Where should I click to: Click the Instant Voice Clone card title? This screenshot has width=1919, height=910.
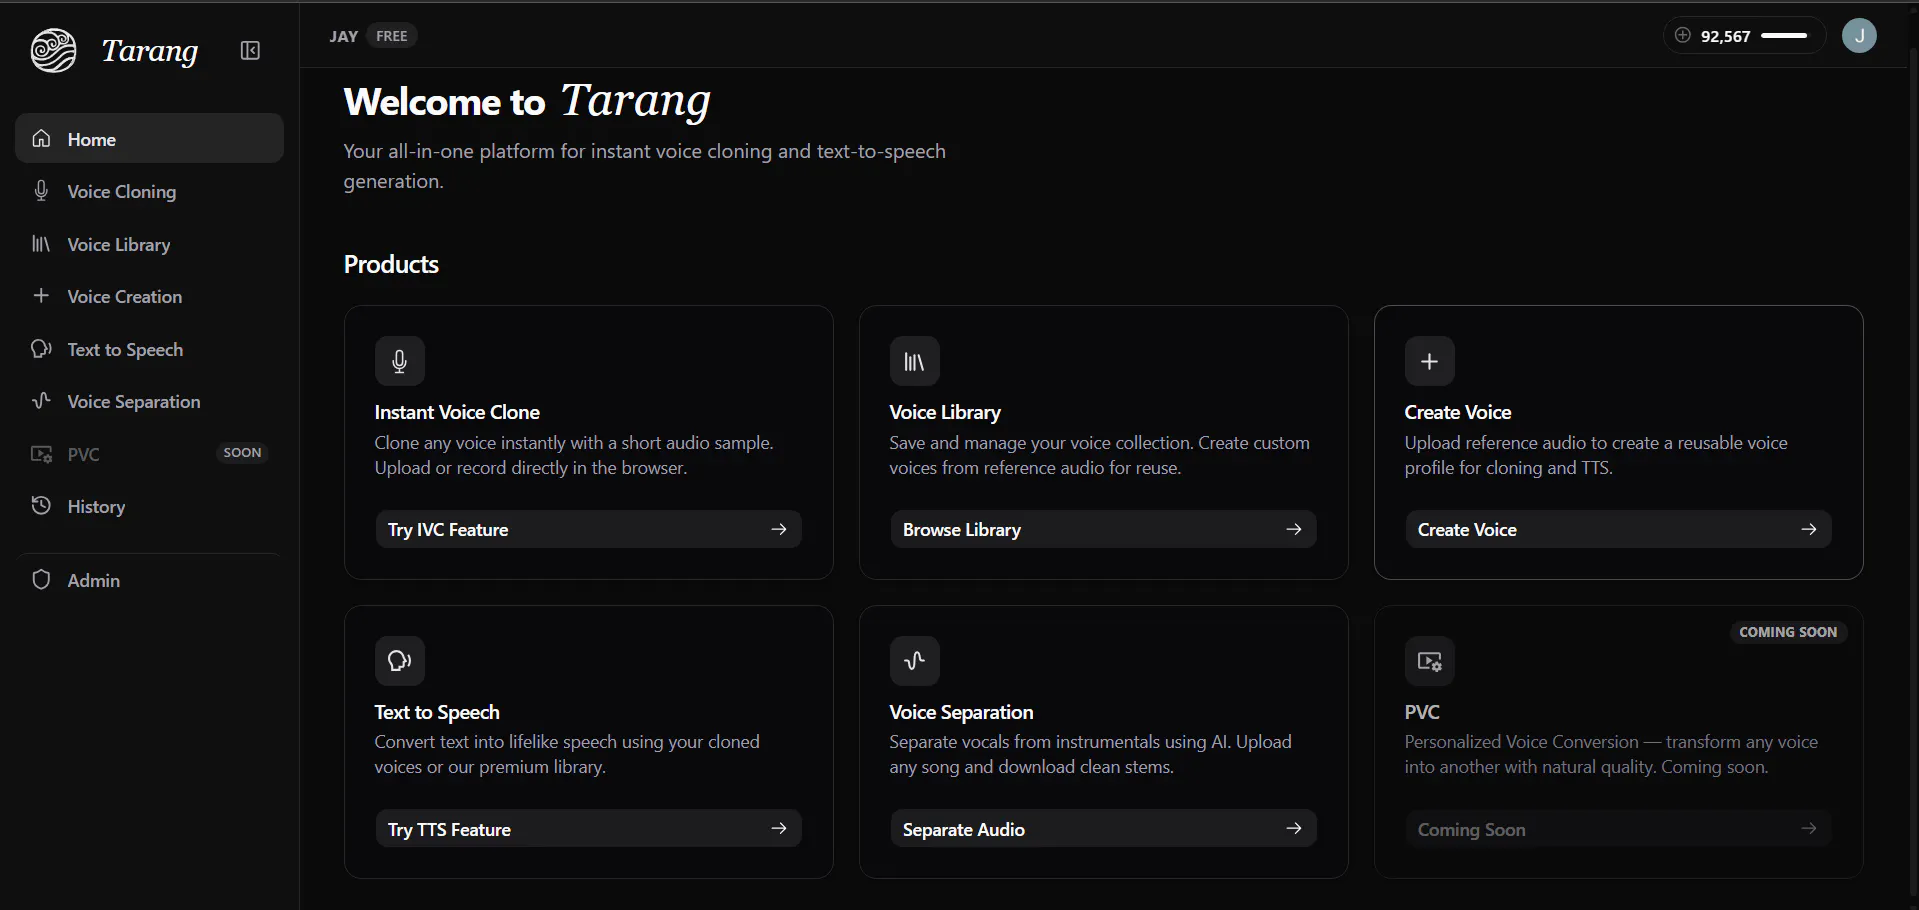click(x=457, y=412)
